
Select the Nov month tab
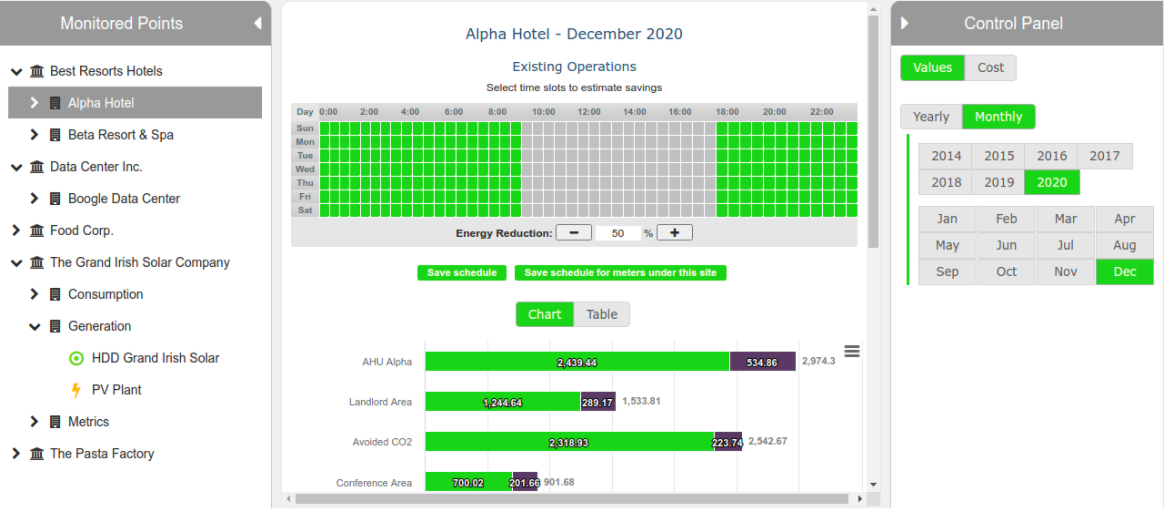(x=1066, y=272)
